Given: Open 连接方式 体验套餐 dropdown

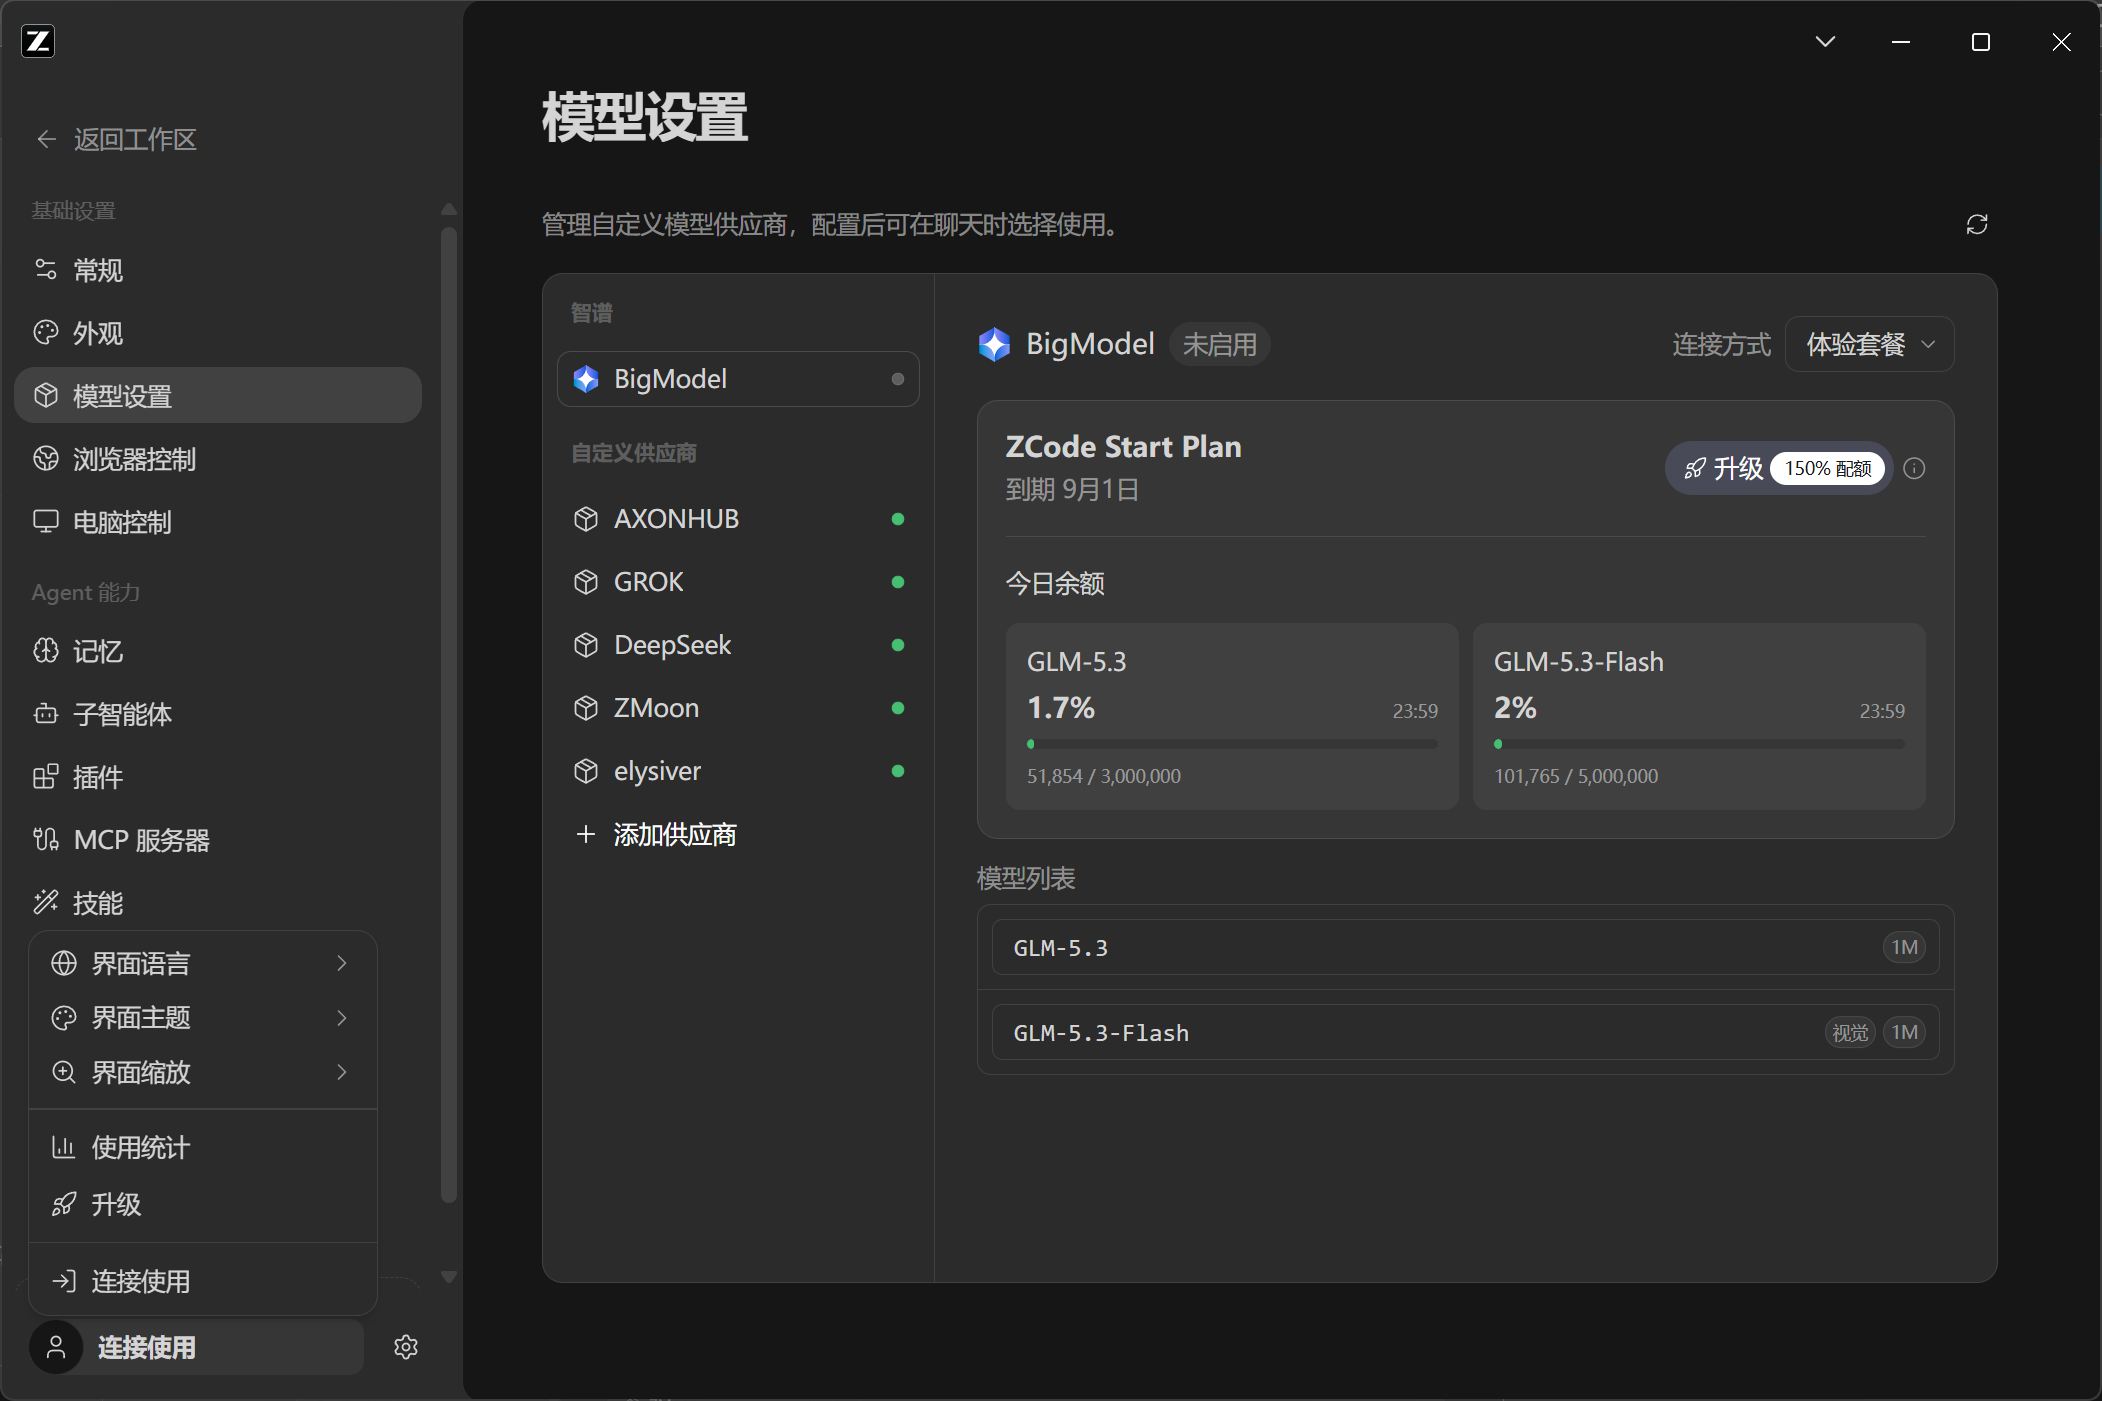Looking at the screenshot, I should (1869, 345).
